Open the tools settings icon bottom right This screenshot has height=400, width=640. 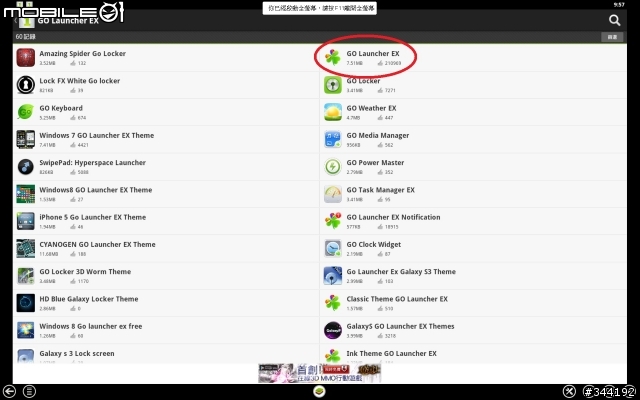(569, 392)
